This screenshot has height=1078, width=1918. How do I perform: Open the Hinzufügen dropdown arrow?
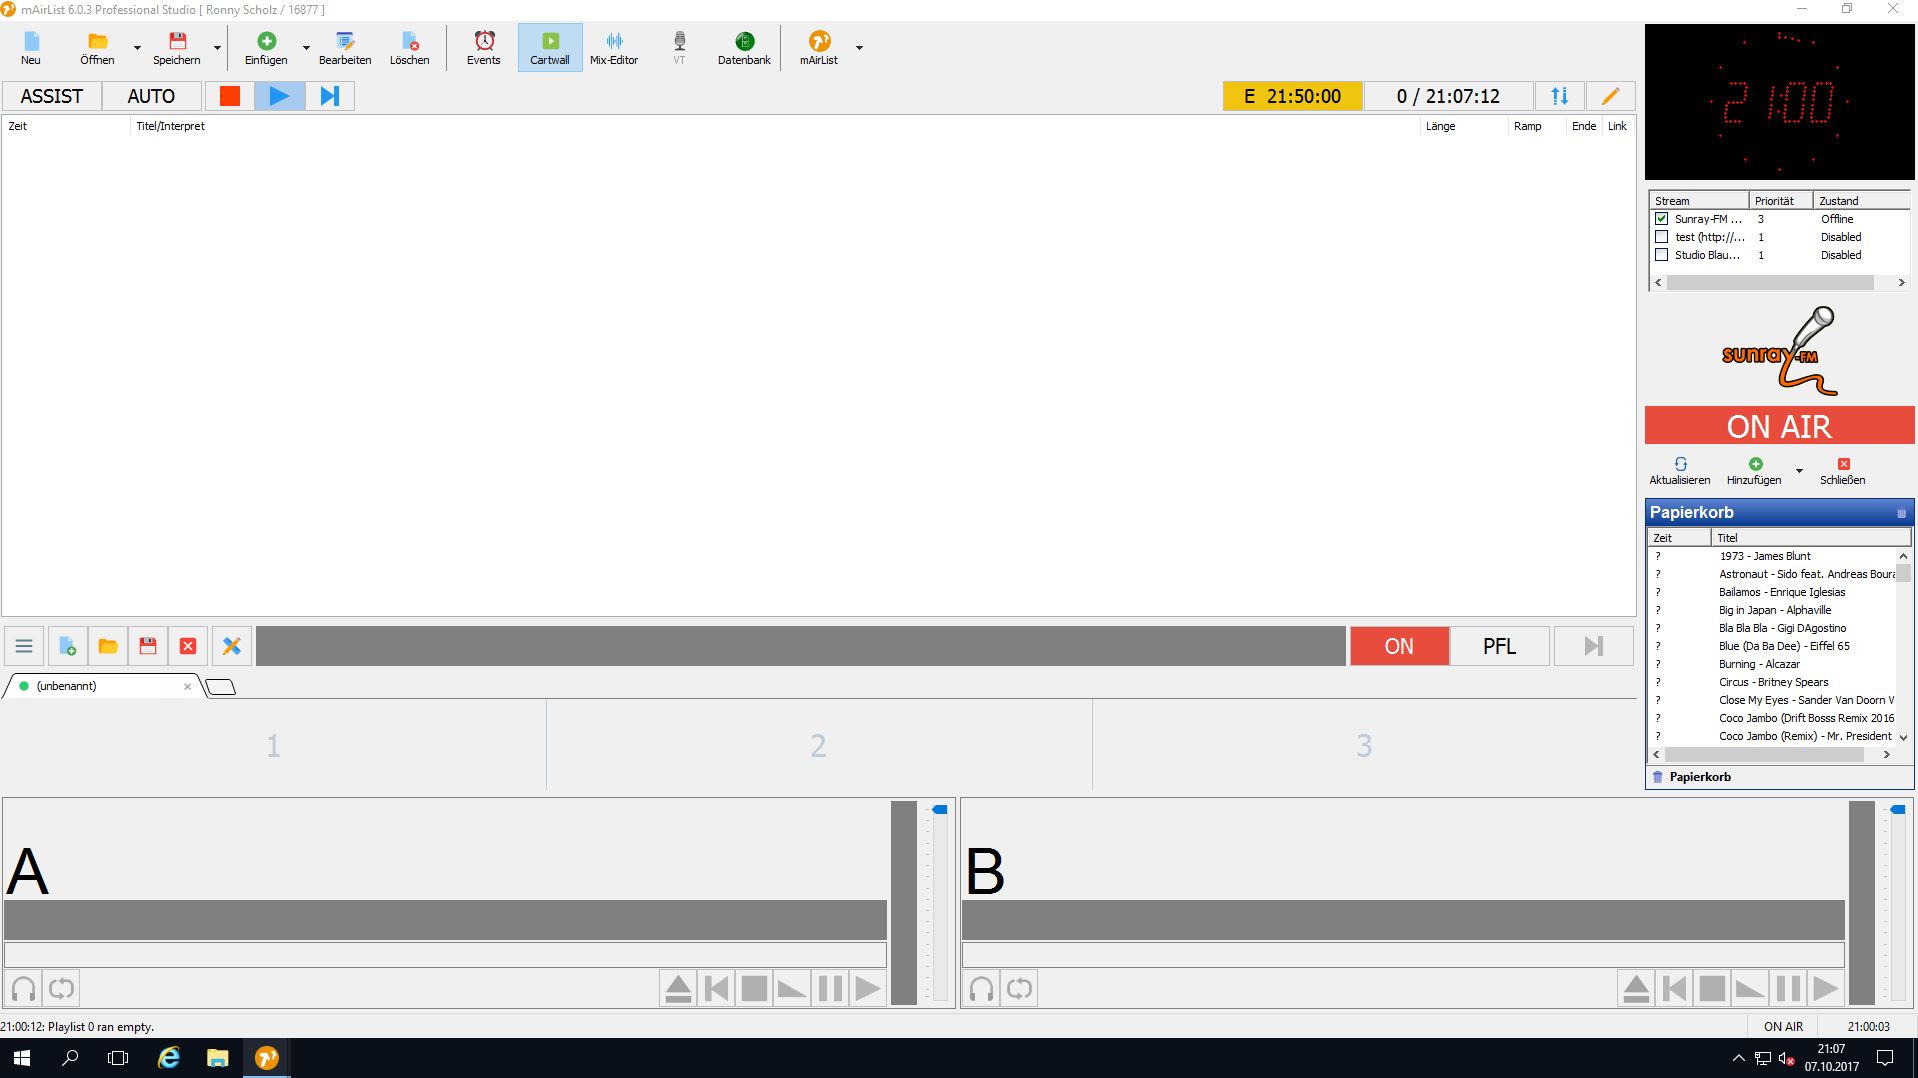(1799, 471)
